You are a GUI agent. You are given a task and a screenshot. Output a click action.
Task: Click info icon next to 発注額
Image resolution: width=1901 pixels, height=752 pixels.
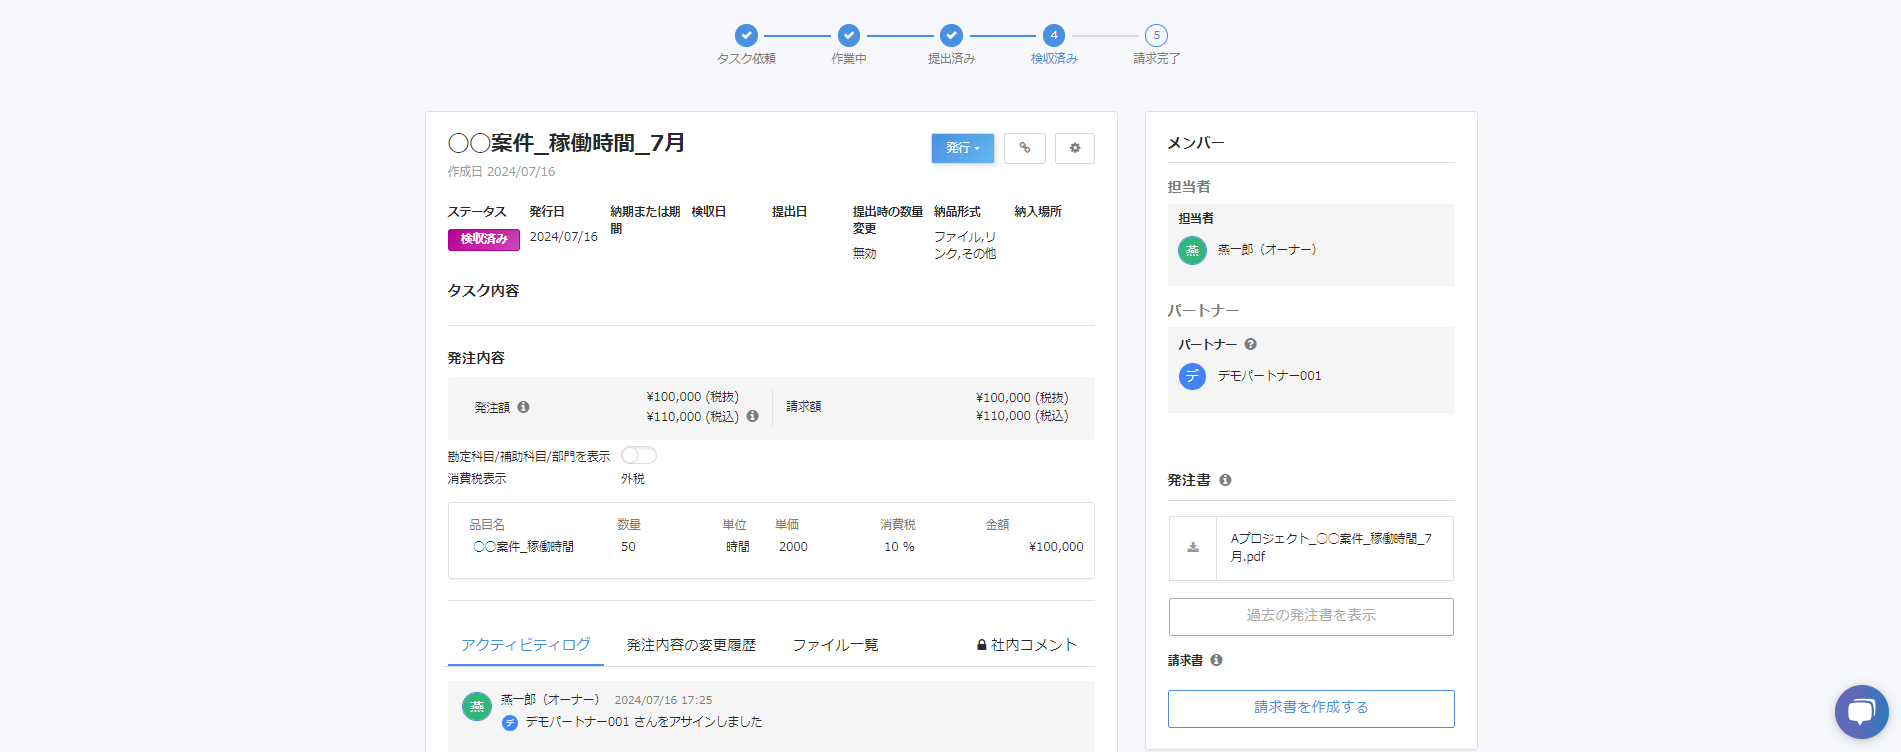523,407
